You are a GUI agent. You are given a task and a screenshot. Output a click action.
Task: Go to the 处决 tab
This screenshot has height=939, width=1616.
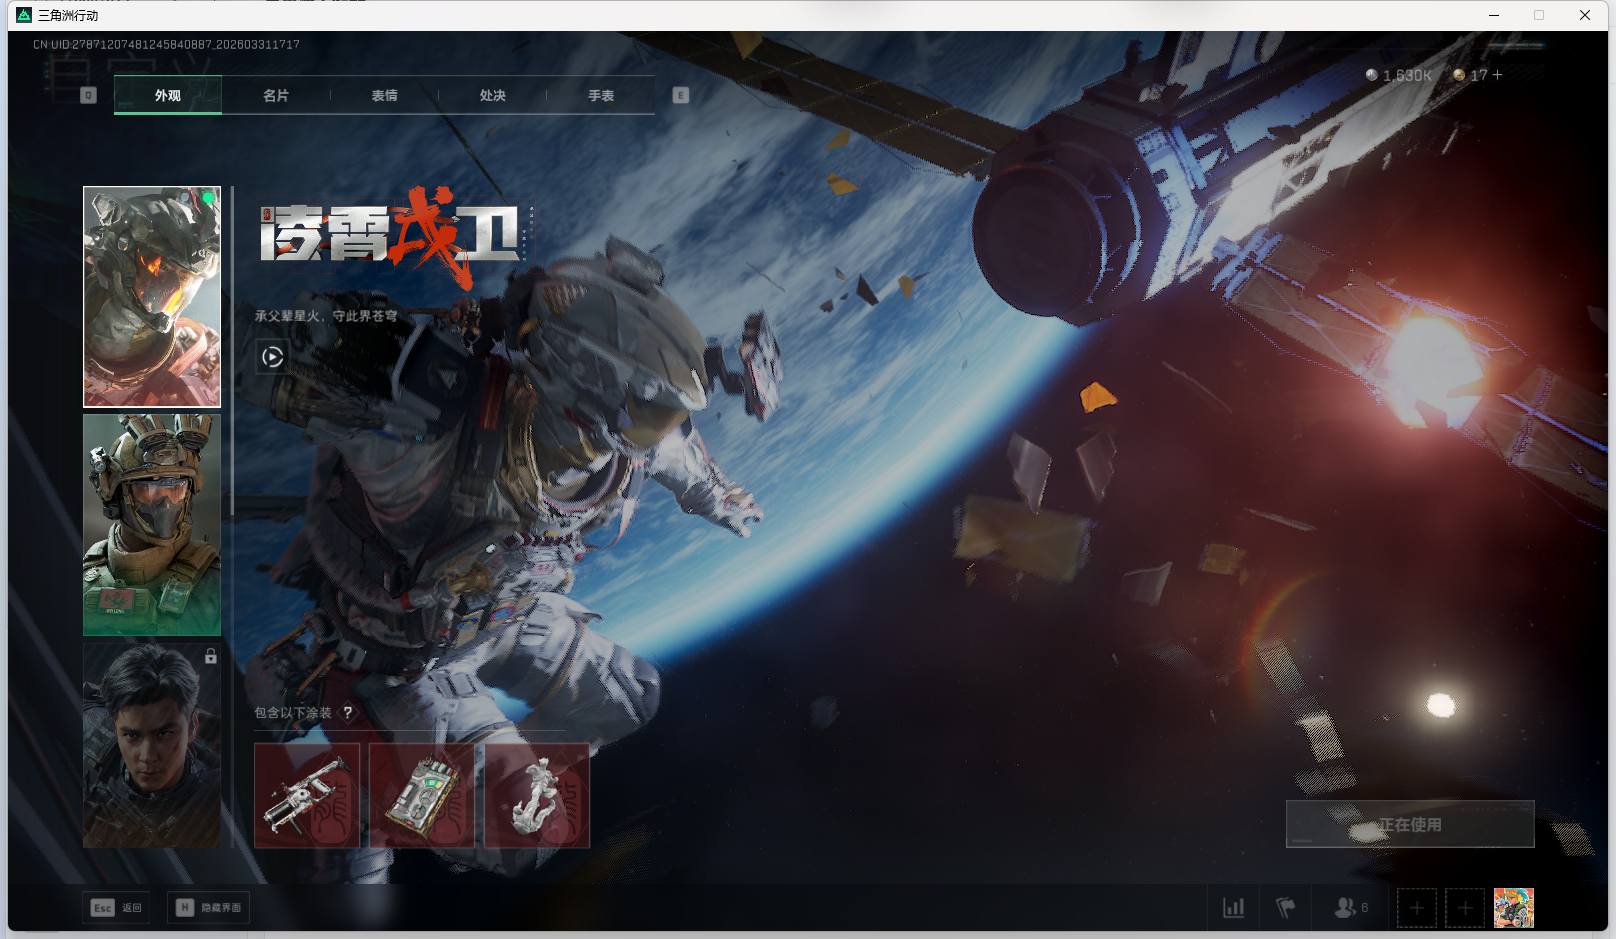coord(492,95)
